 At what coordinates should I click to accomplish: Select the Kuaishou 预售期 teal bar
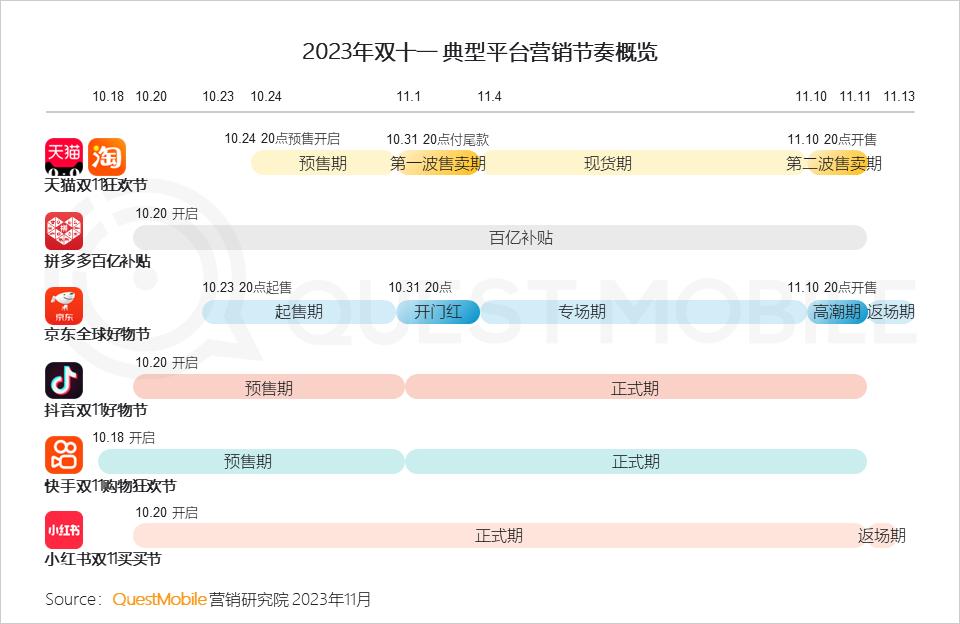tap(251, 461)
